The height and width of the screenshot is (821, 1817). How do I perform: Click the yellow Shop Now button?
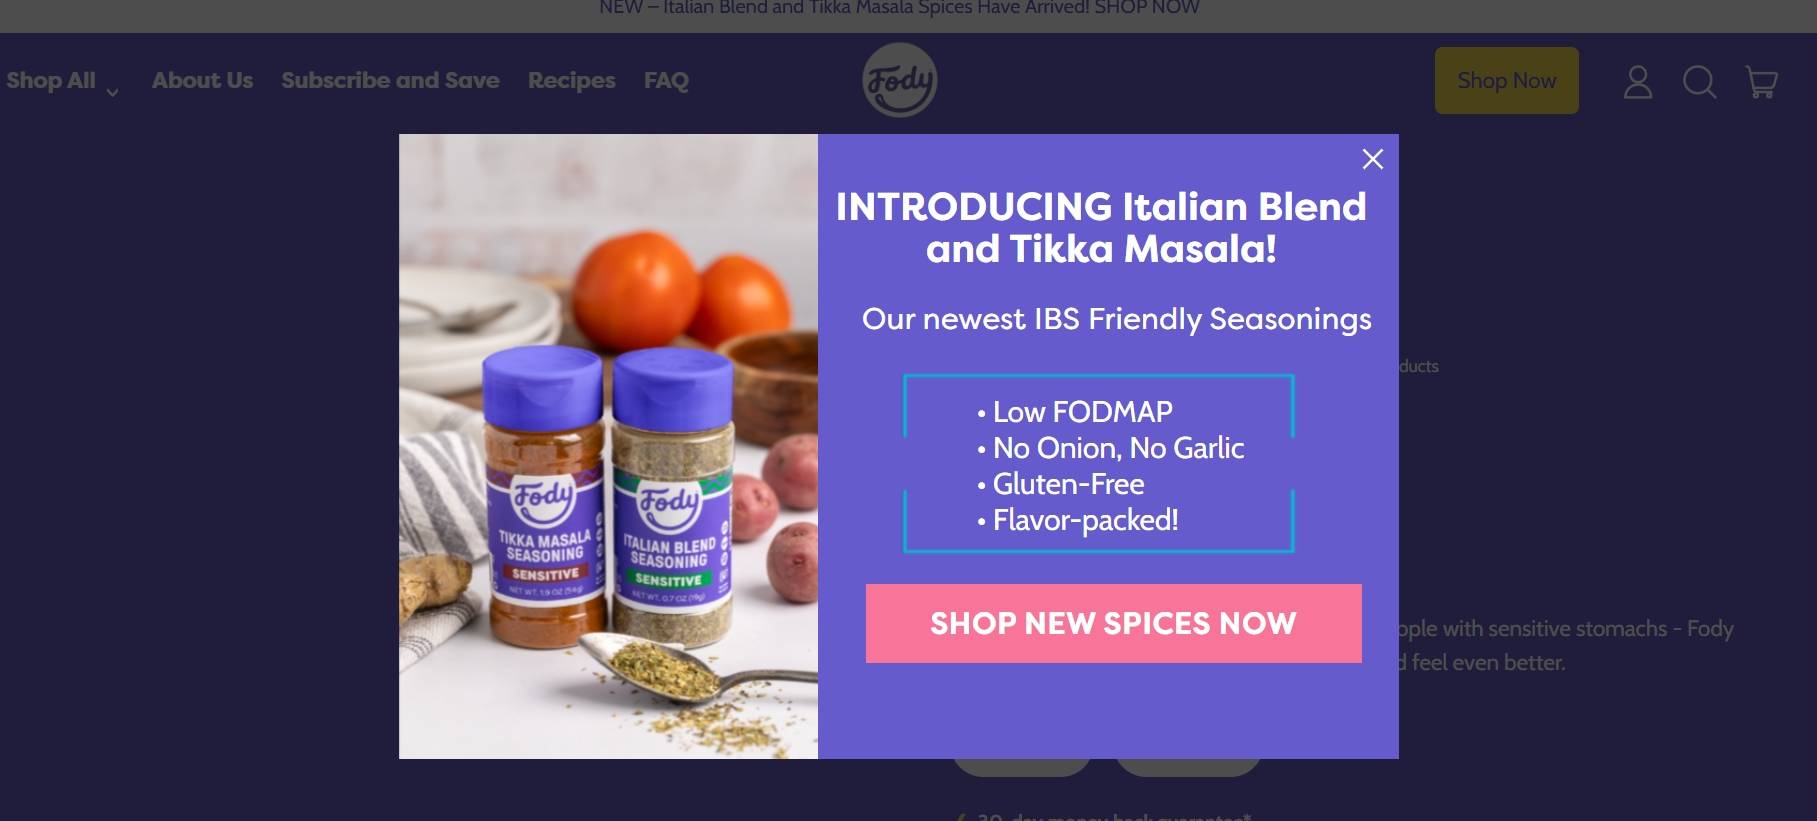(1506, 80)
